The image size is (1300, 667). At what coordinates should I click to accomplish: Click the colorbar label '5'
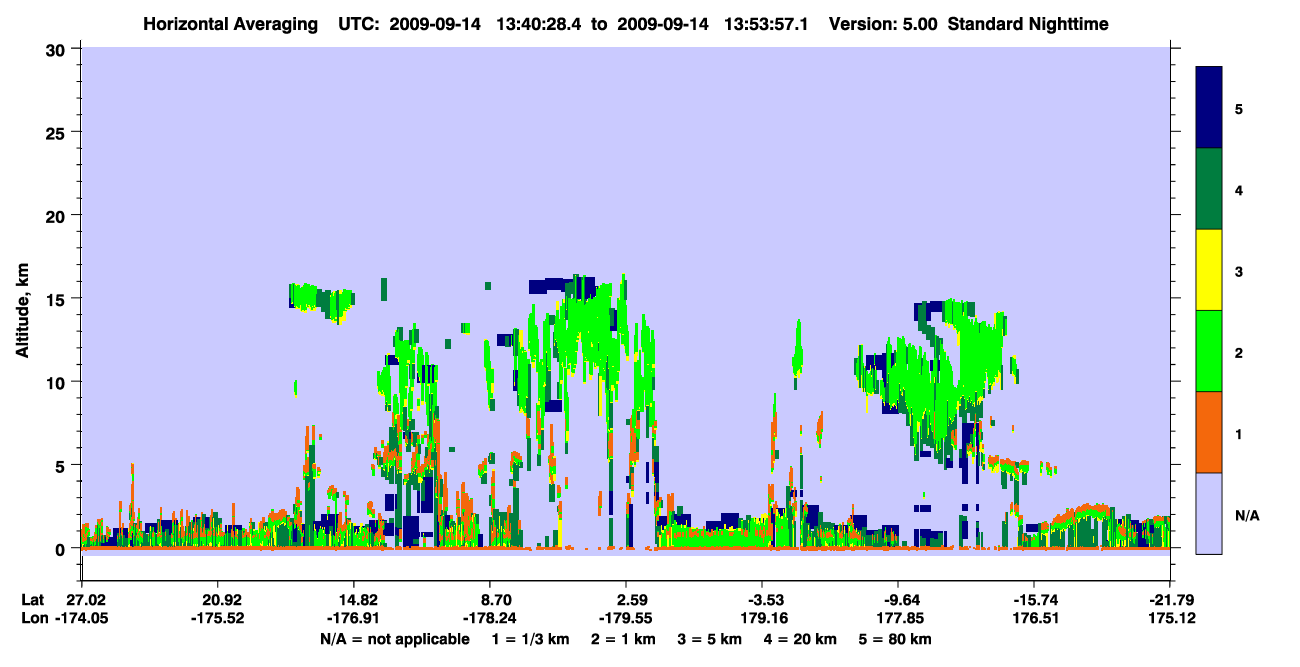(1239, 108)
